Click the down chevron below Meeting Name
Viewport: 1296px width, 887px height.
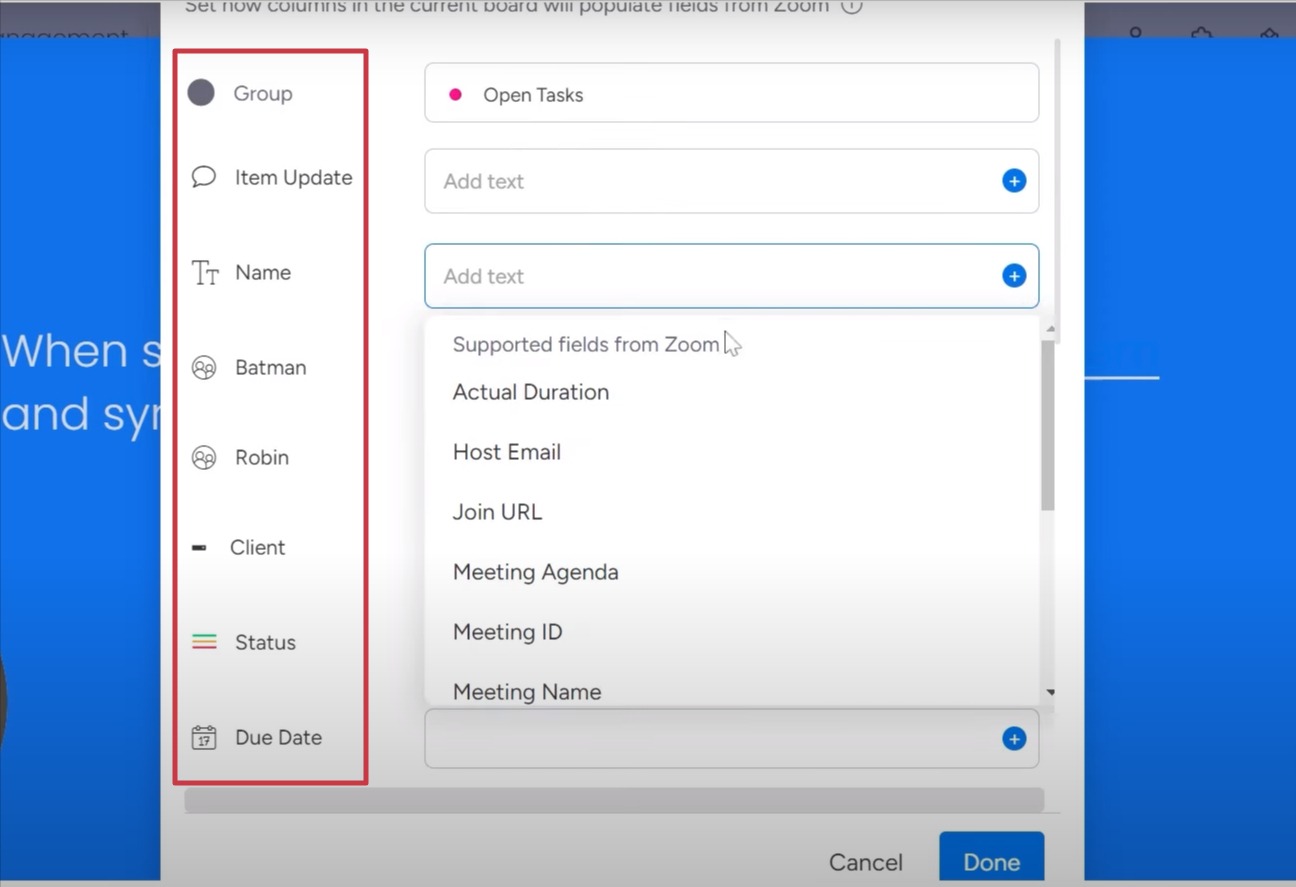coord(1051,691)
